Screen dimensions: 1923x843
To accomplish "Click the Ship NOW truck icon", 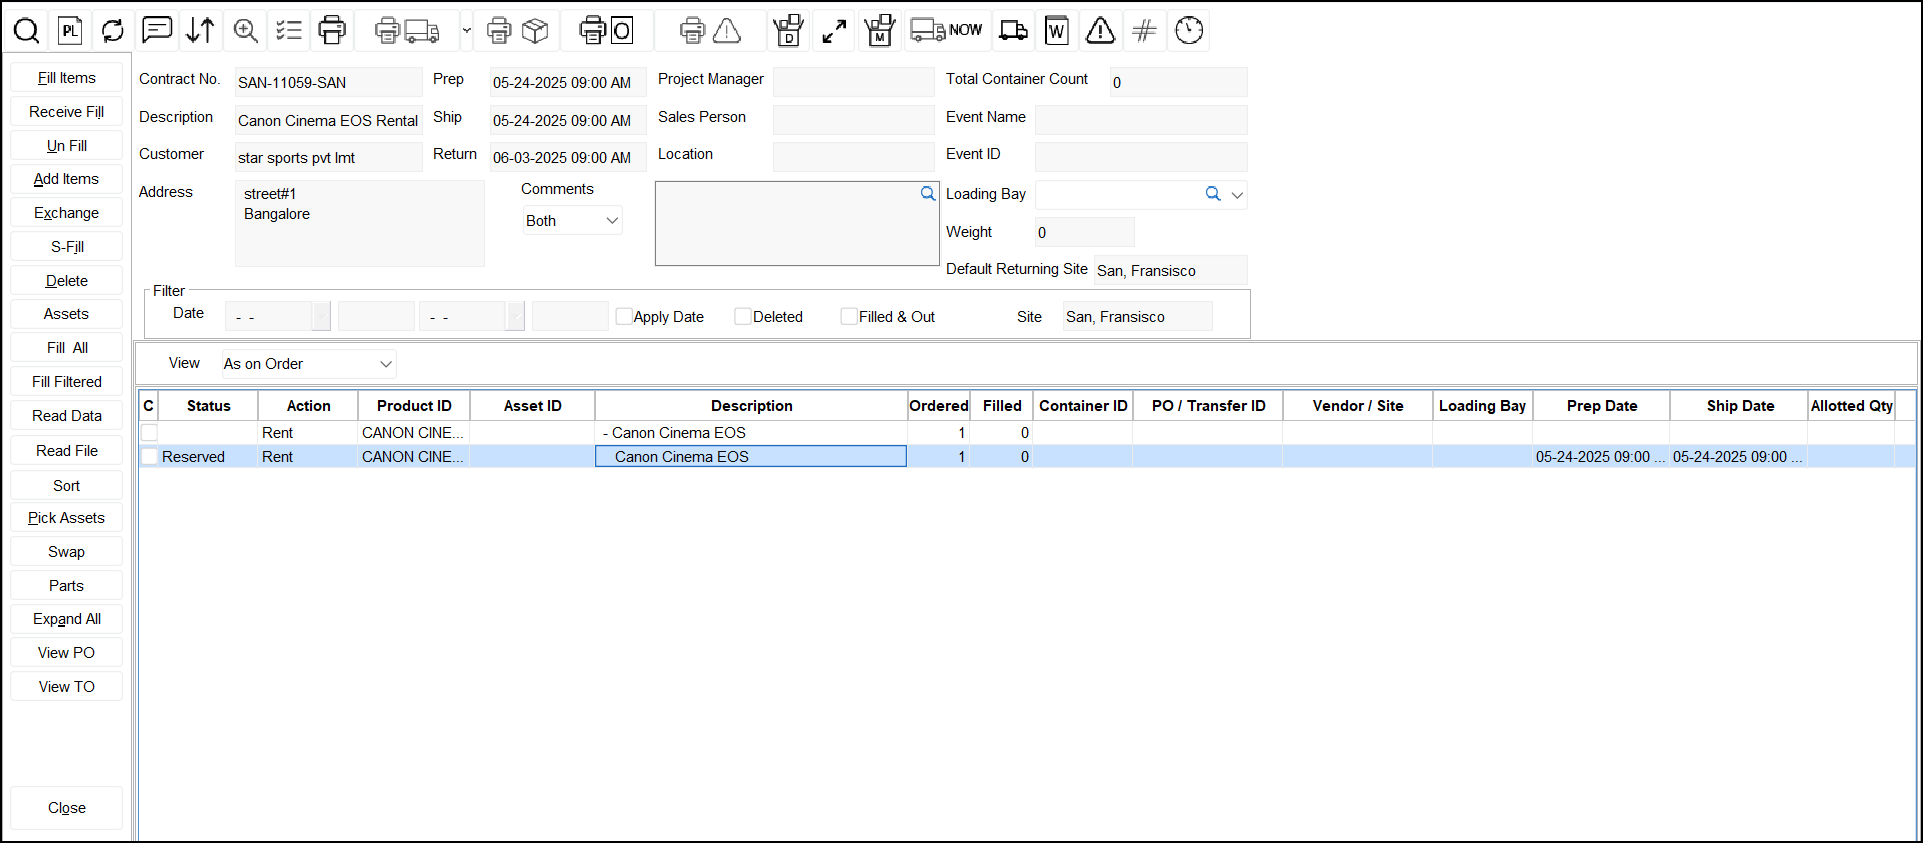I will click(x=945, y=31).
